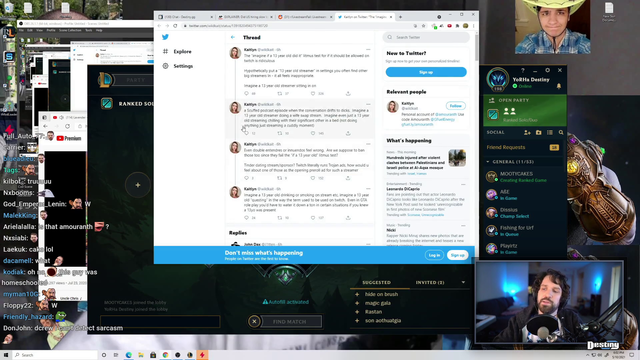Retweet the first Kaitlyn tweet
This screenshot has width=640, height=360.
(x=280, y=93)
